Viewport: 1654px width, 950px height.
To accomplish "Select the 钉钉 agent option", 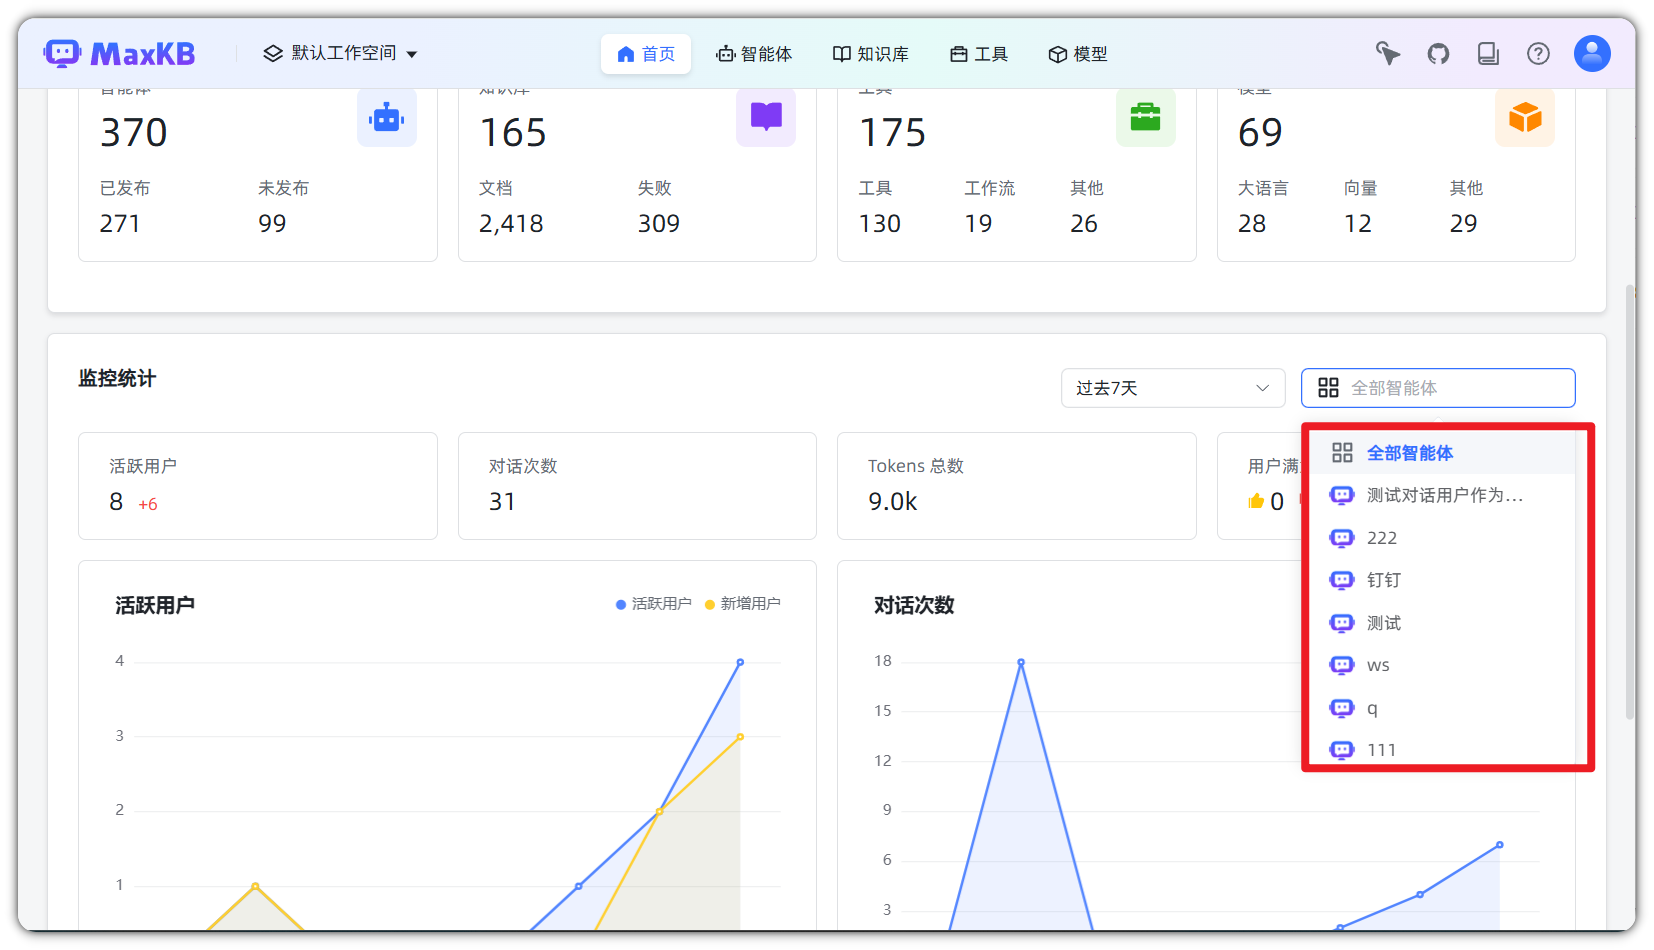I will coord(1442,580).
